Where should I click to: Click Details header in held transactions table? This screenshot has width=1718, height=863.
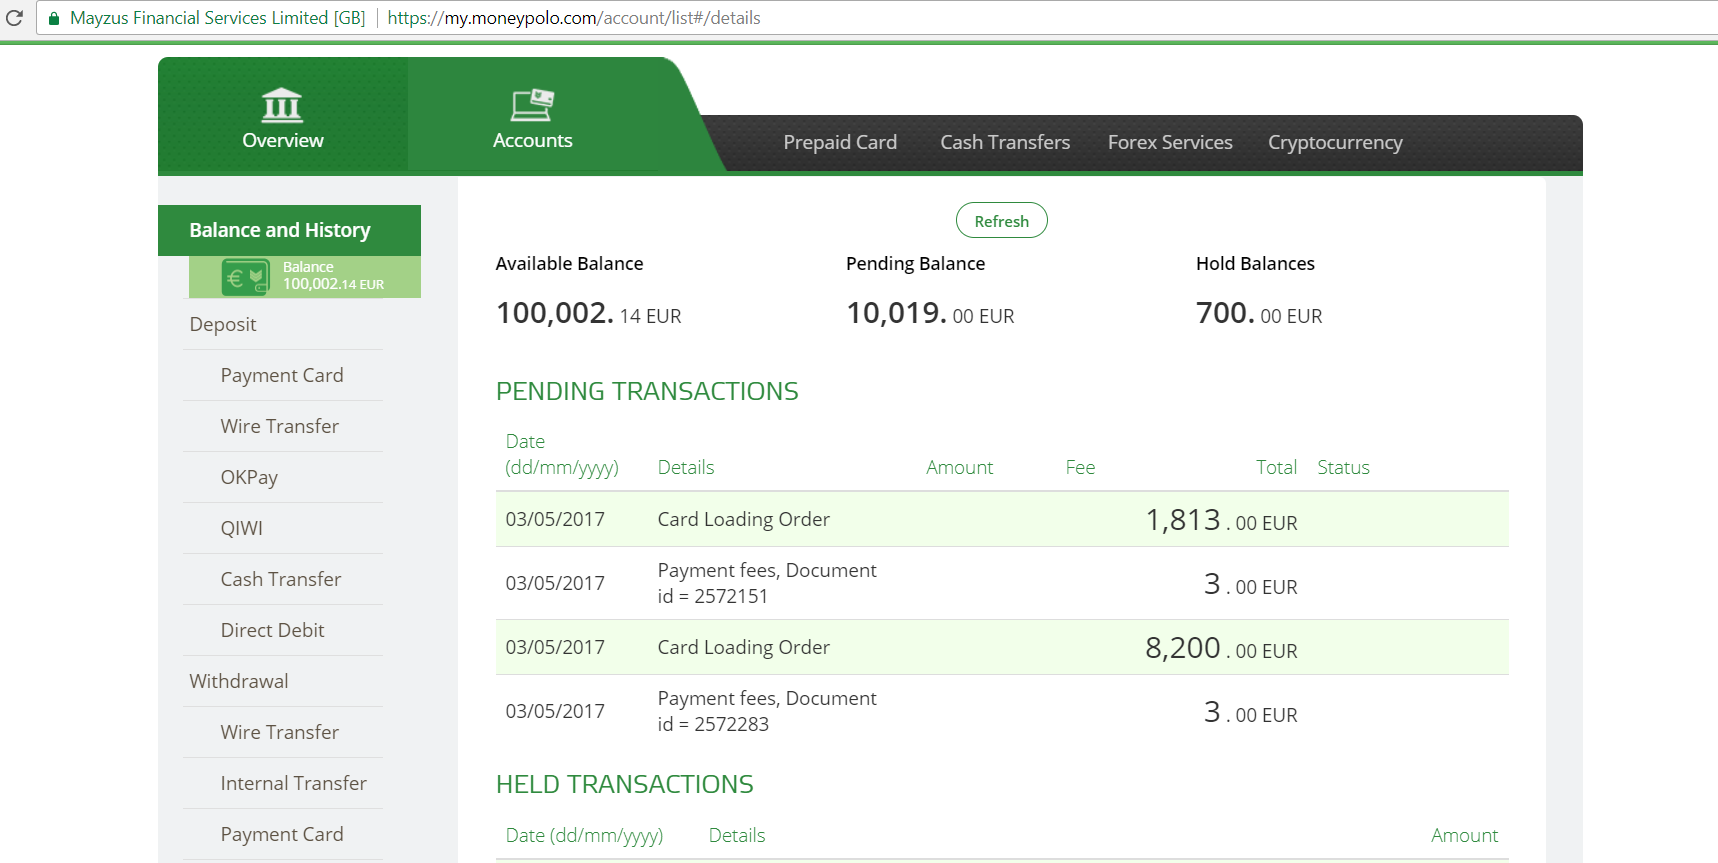click(737, 835)
